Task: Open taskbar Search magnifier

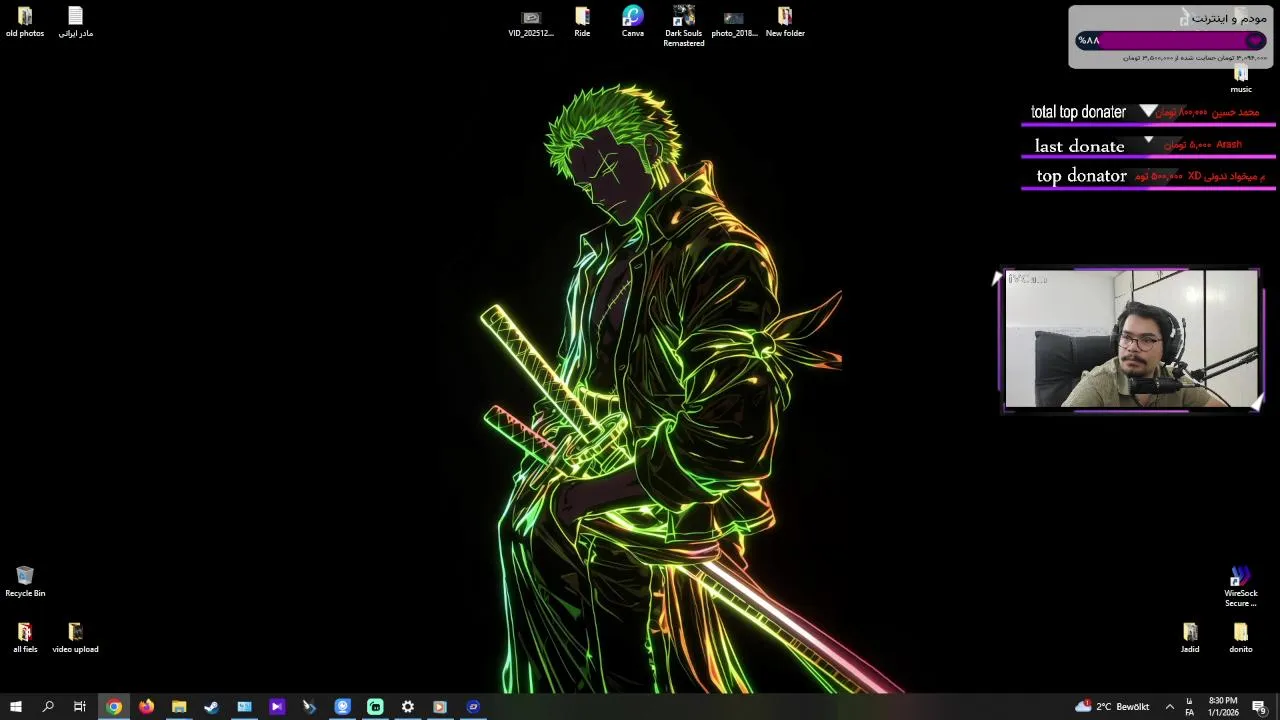Action: click(x=48, y=707)
